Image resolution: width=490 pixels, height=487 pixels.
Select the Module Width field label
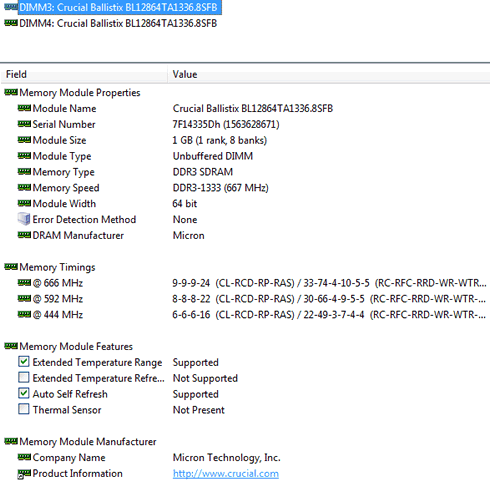(64, 203)
